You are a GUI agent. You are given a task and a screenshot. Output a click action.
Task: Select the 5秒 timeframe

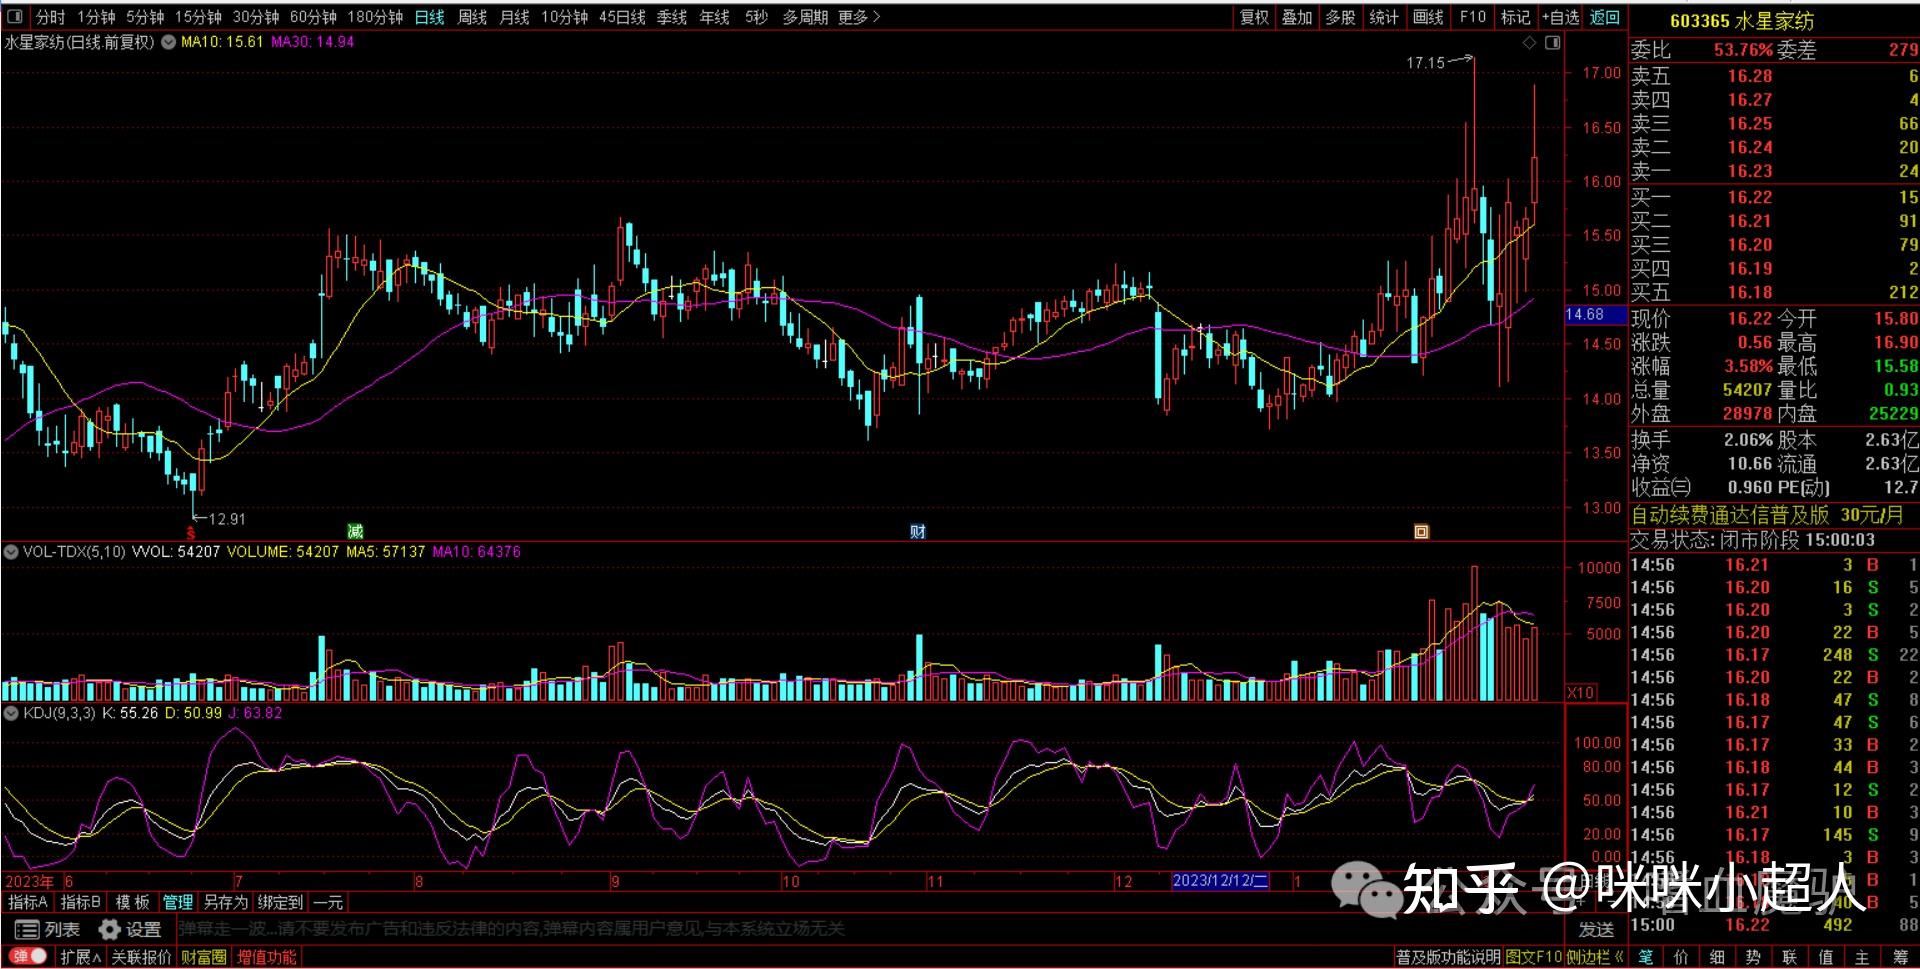[756, 17]
